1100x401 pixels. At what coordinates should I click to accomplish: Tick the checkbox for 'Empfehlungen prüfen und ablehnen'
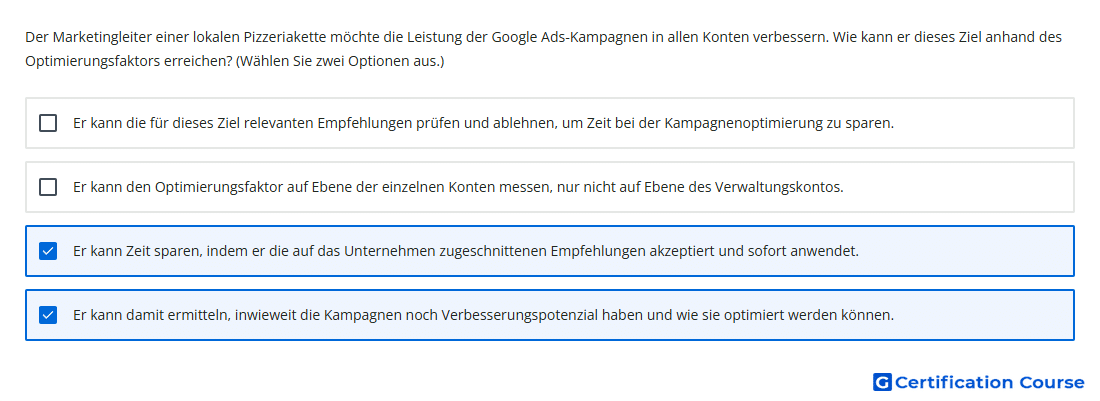point(48,123)
